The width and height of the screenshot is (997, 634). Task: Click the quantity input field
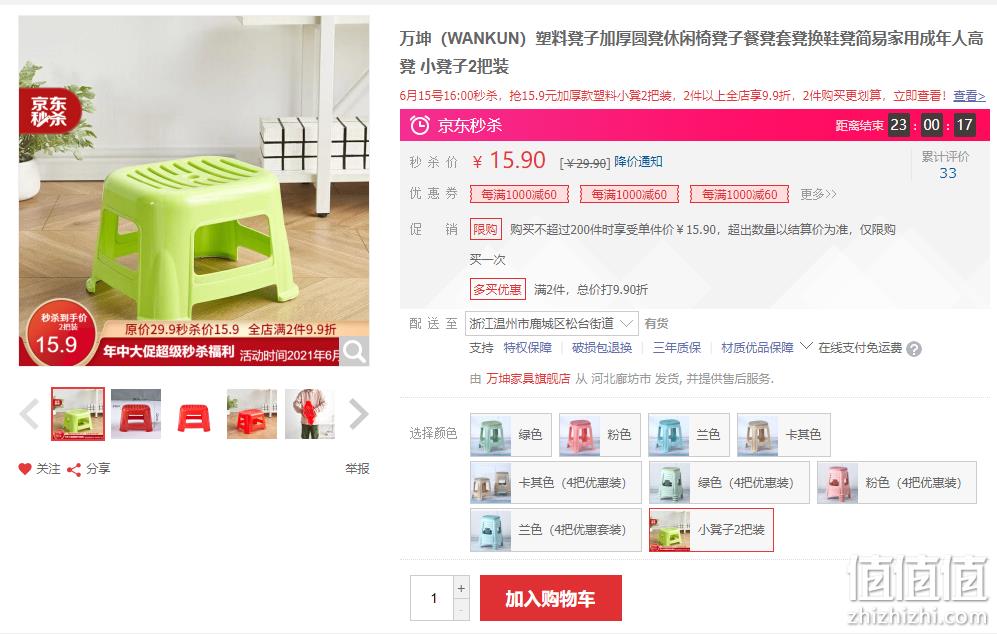(x=432, y=598)
